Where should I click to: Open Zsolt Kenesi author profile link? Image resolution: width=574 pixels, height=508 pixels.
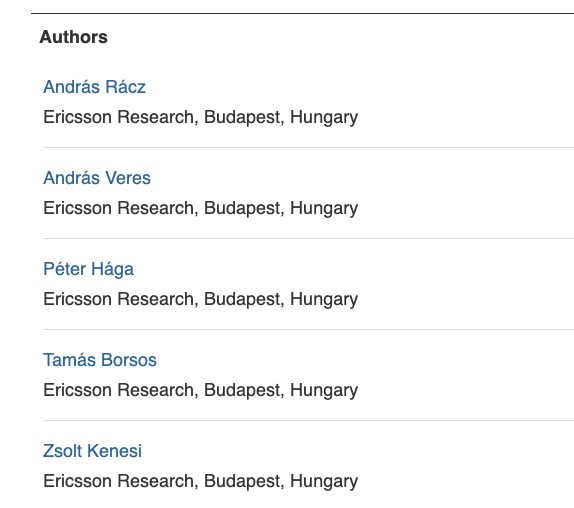pyautogui.click(x=92, y=451)
